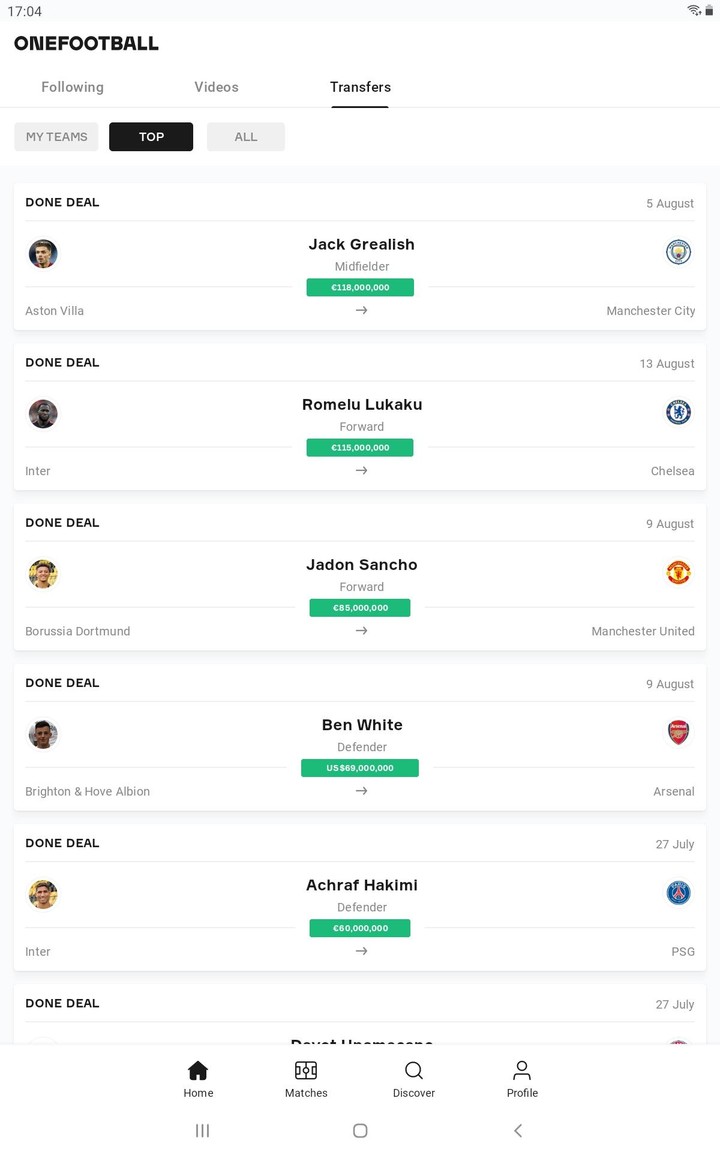Tap the €85,000,000 fee badge for Sancho
Image resolution: width=720 pixels, height=1152 pixels.
pyautogui.click(x=360, y=608)
